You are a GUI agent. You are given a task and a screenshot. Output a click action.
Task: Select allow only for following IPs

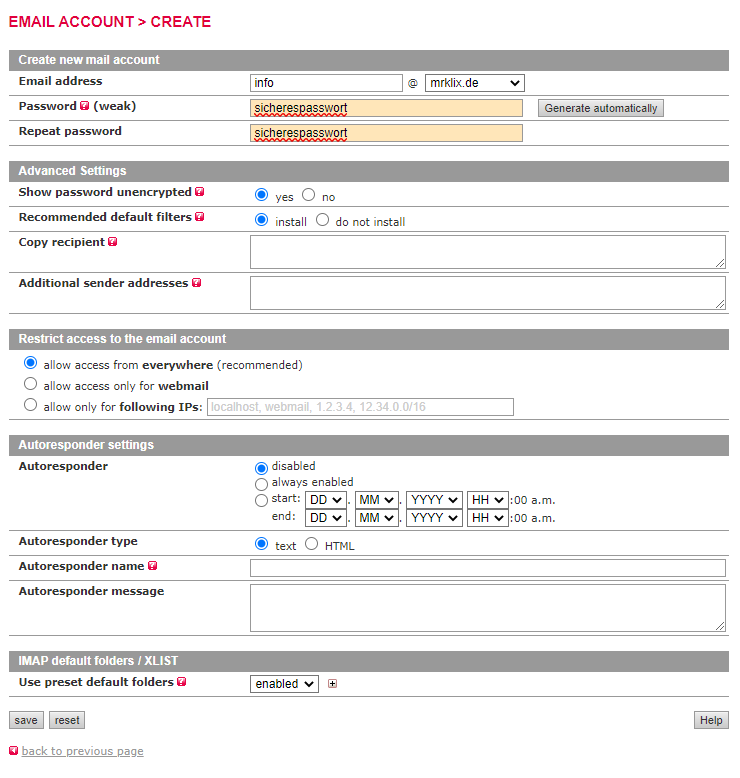click(x=30, y=405)
